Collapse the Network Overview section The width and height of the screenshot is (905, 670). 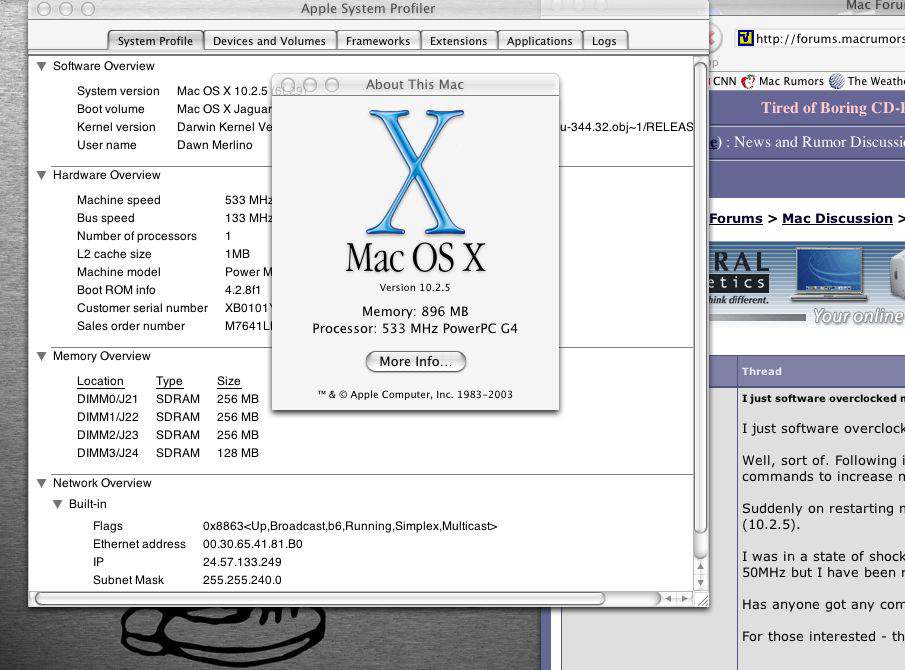coord(42,484)
